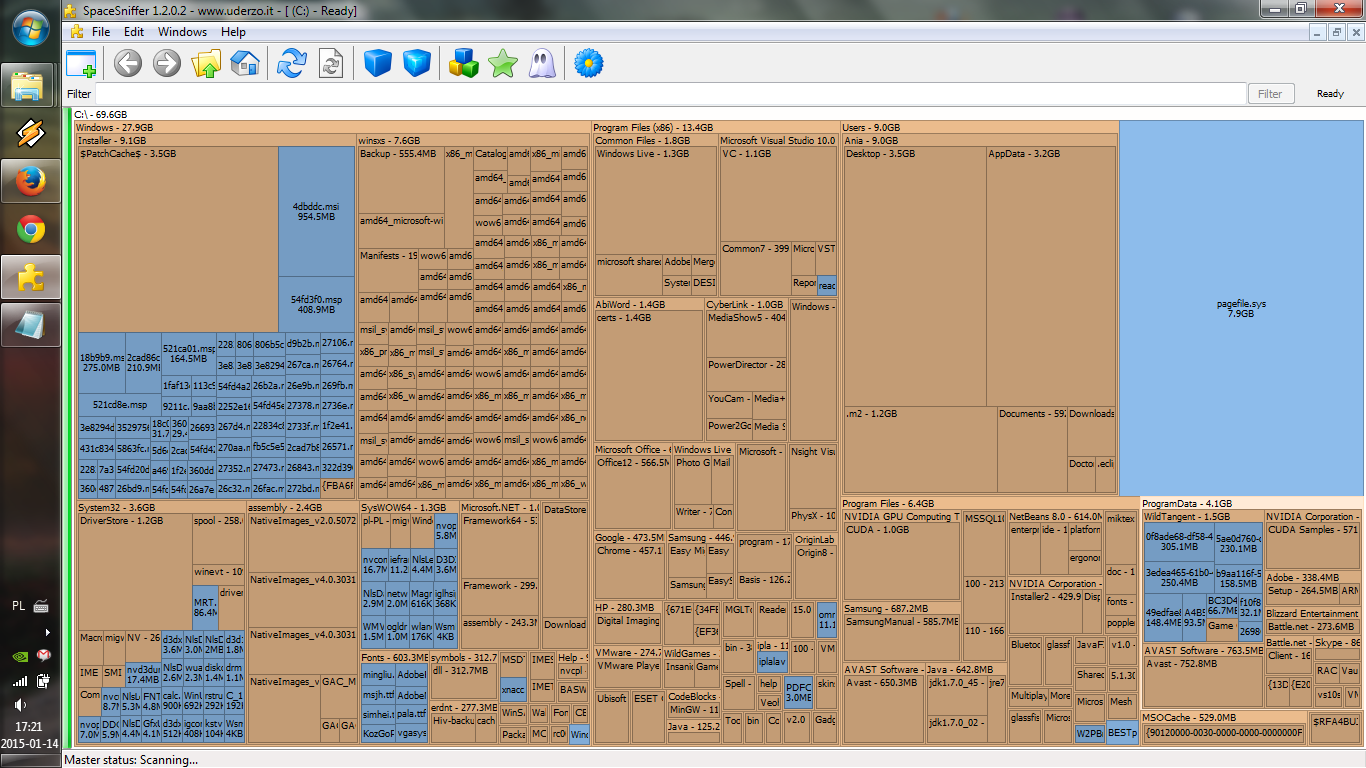Start a new master scan

click(291, 64)
